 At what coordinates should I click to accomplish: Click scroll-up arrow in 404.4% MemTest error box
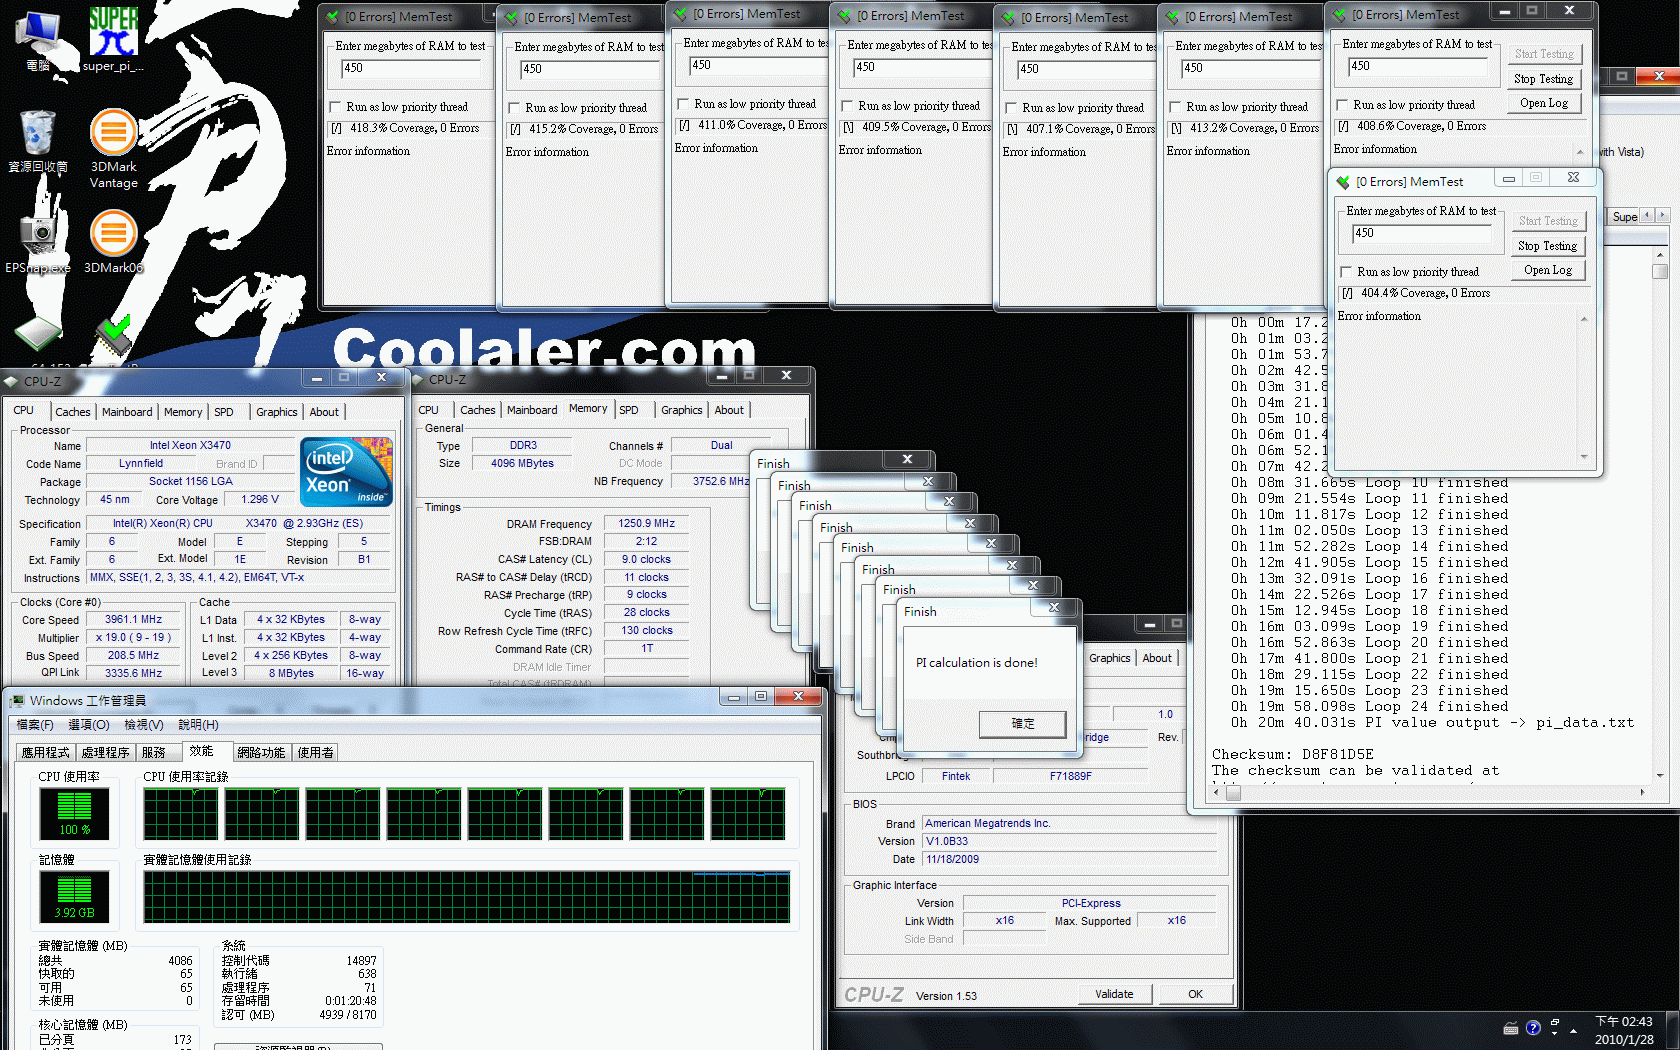(x=1584, y=319)
